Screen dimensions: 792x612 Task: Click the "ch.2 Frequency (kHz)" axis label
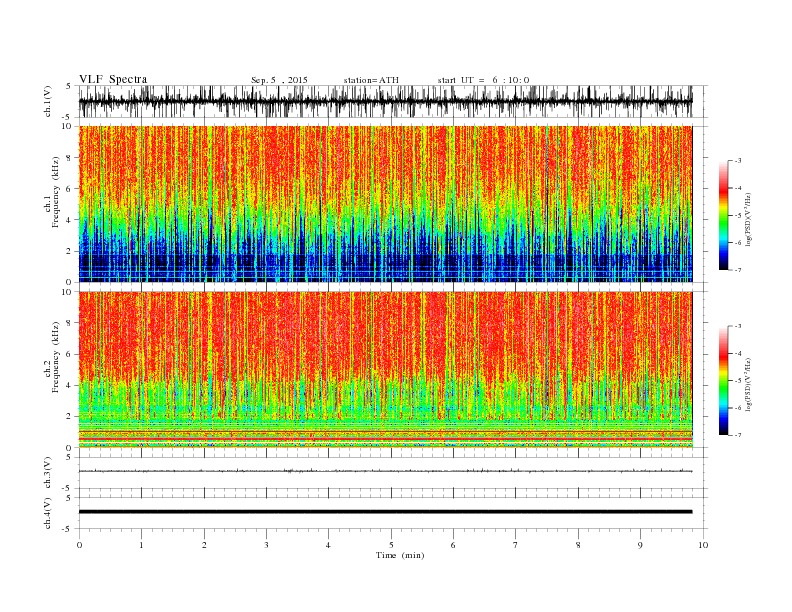(52, 357)
